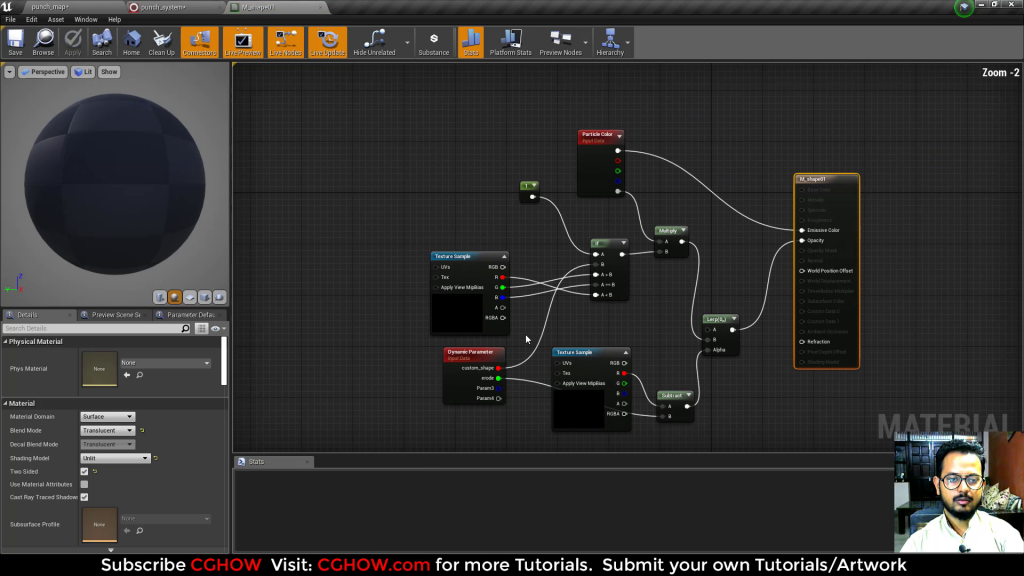
Task: Uncheck Cast Ray Traced Shadows
Action: 84,497
